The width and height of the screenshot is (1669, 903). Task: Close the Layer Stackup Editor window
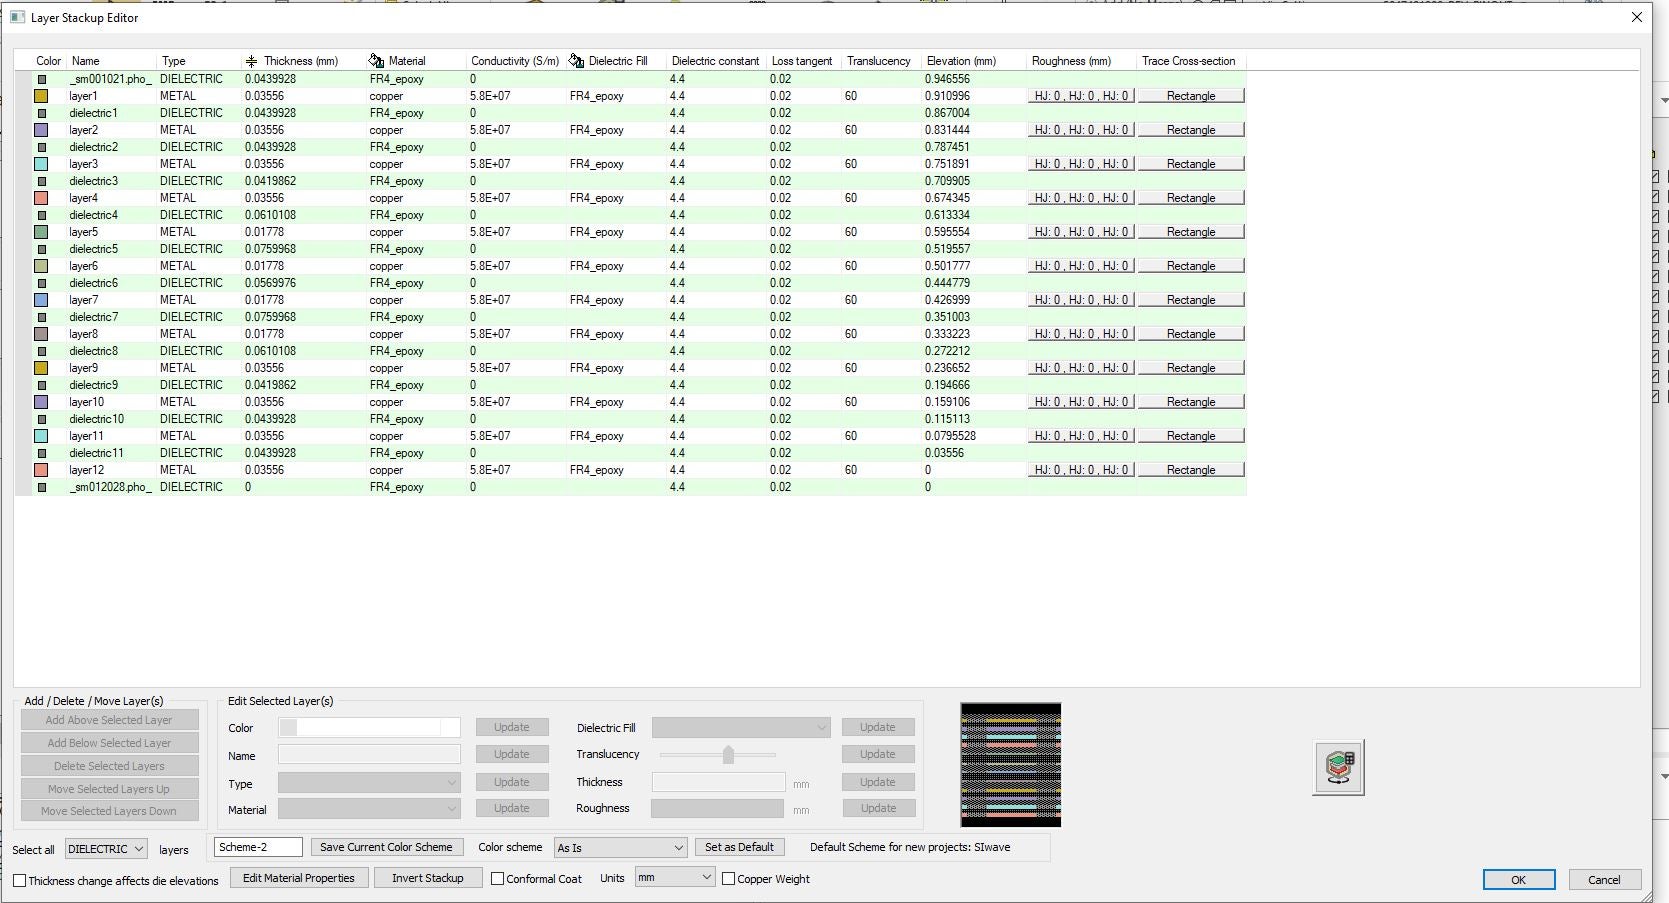pyautogui.click(x=1637, y=17)
